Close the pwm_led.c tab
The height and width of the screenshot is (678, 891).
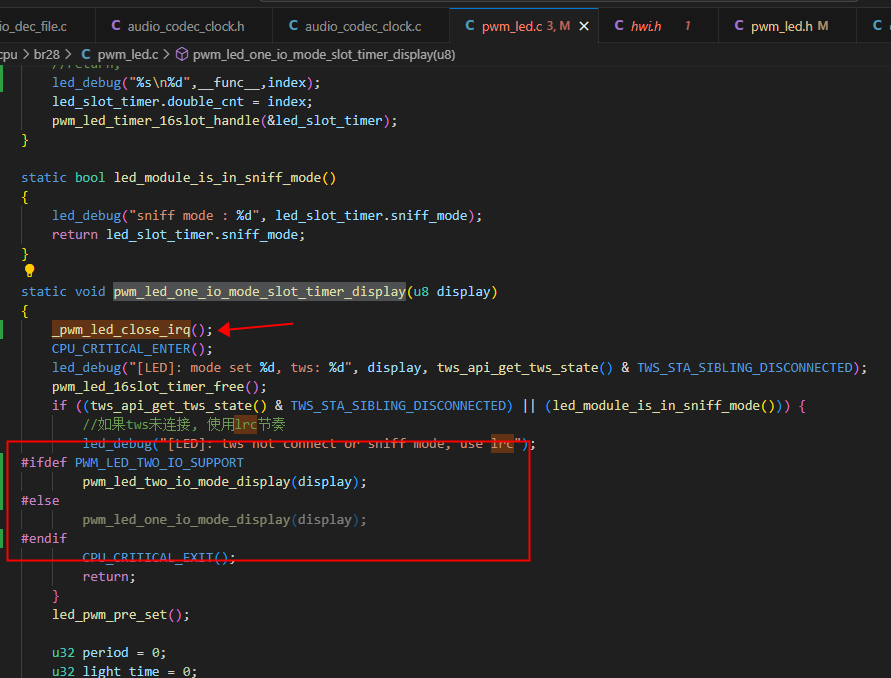(x=584, y=26)
